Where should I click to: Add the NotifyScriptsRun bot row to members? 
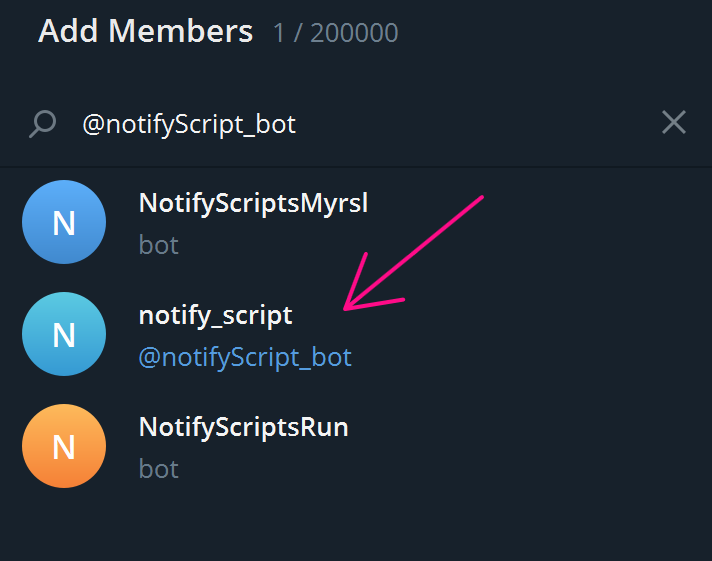450,447
